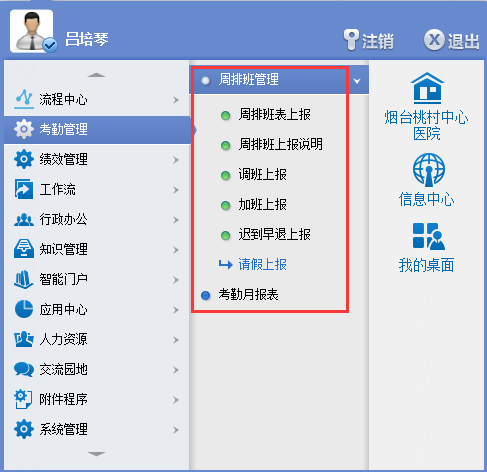Select the 考勤管理 menu item
Screen dimensions: 487x472
[x=97, y=129]
